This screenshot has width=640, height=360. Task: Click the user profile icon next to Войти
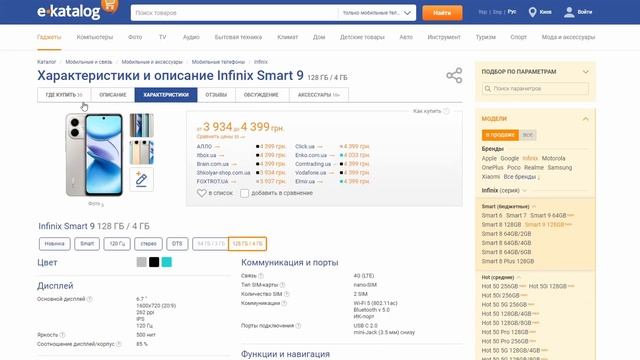(569, 12)
